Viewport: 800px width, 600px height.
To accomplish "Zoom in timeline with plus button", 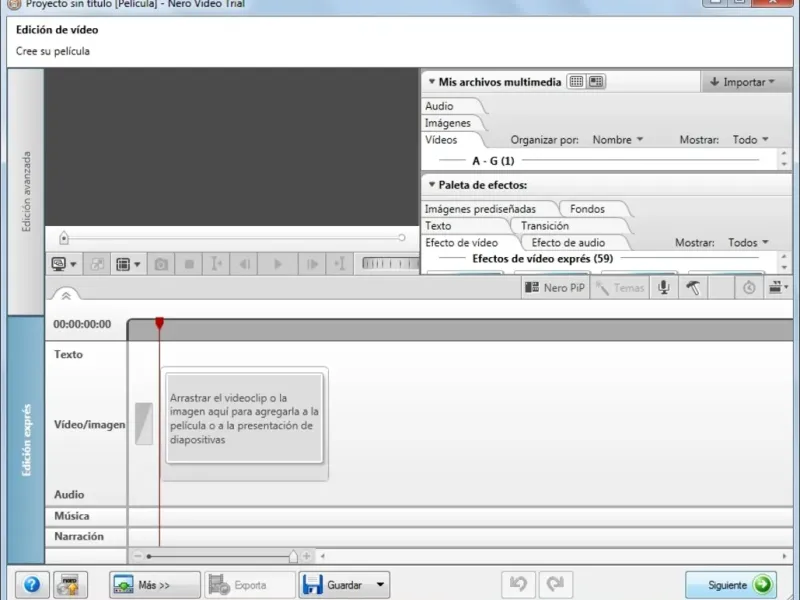I will coord(307,556).
